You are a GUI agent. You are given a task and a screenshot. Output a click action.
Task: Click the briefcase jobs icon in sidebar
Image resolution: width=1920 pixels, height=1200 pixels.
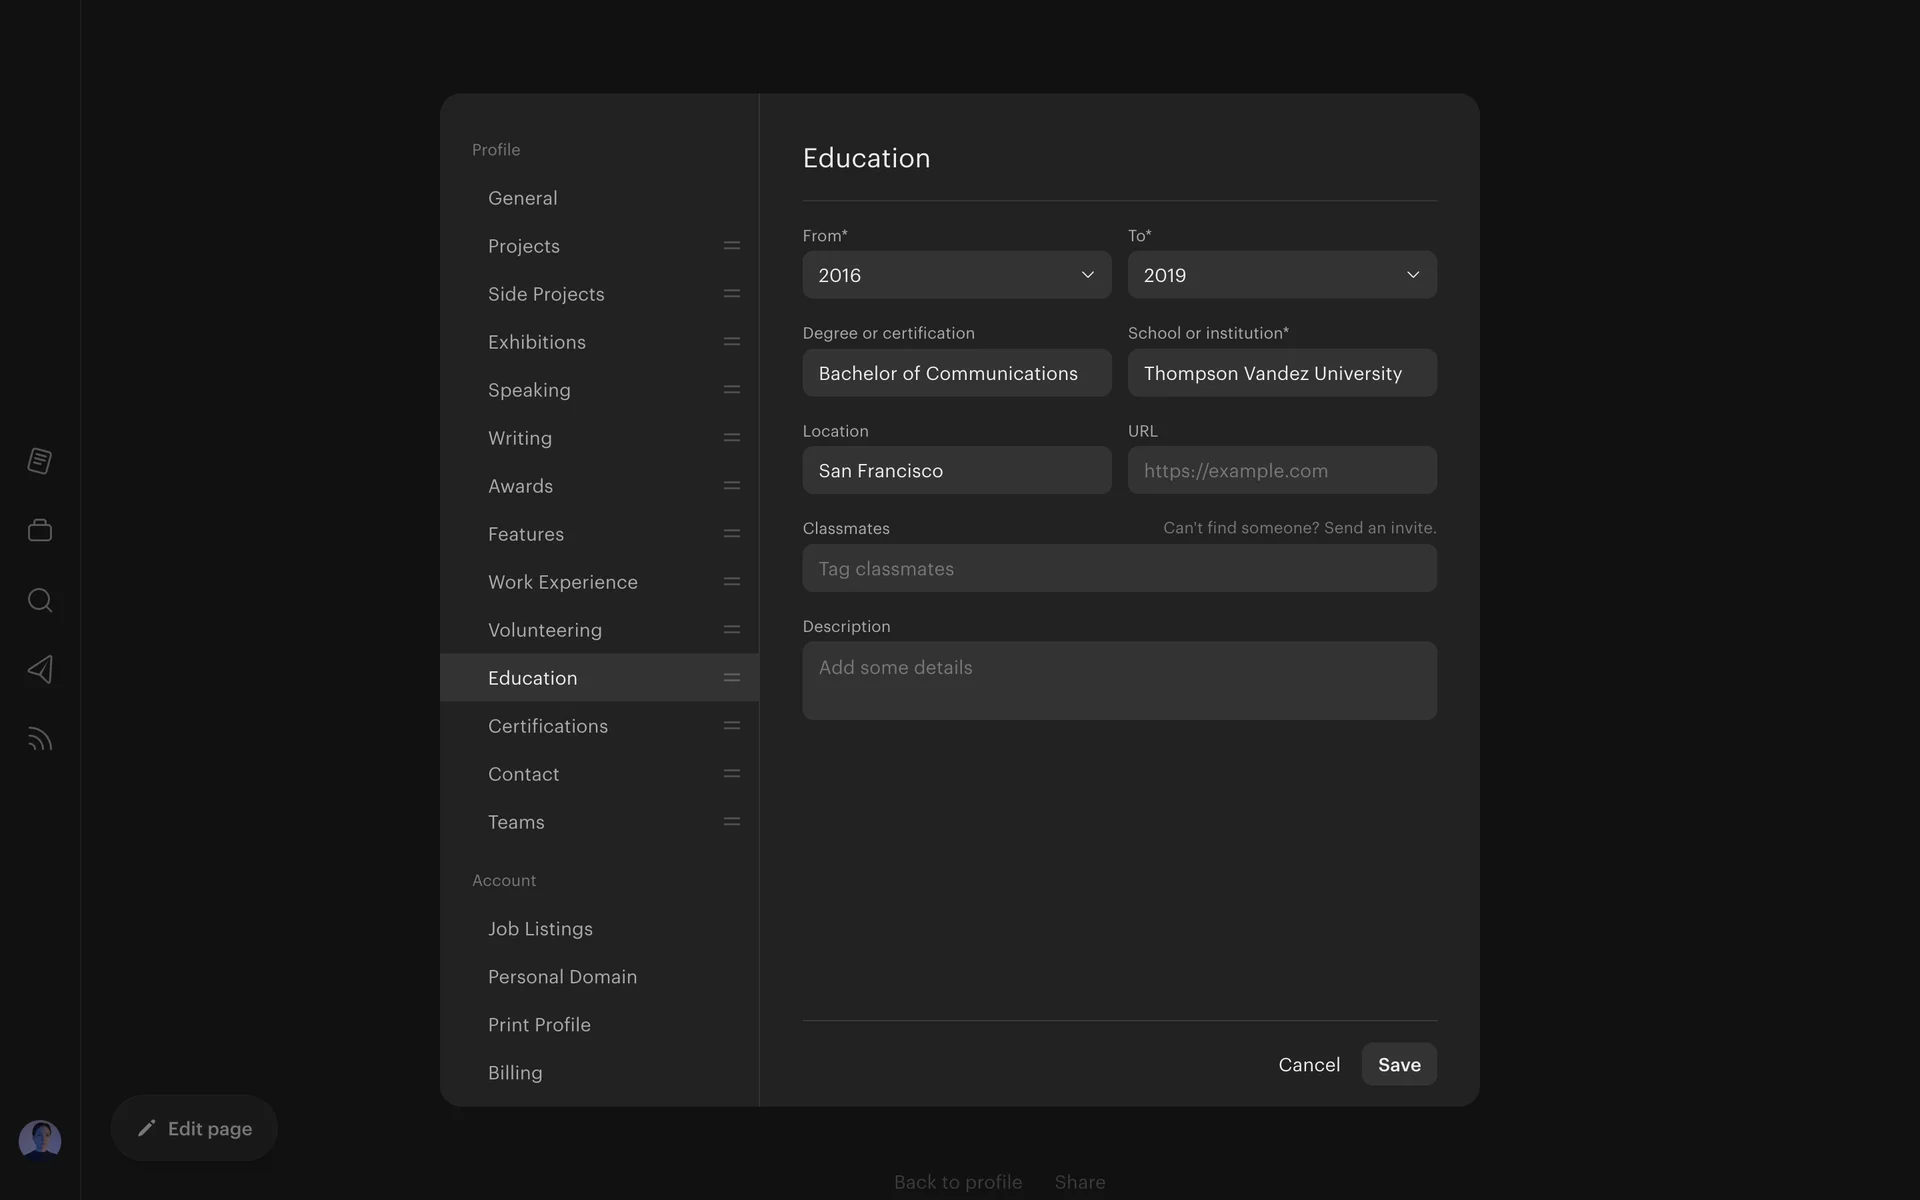click(x=40, y=530)
